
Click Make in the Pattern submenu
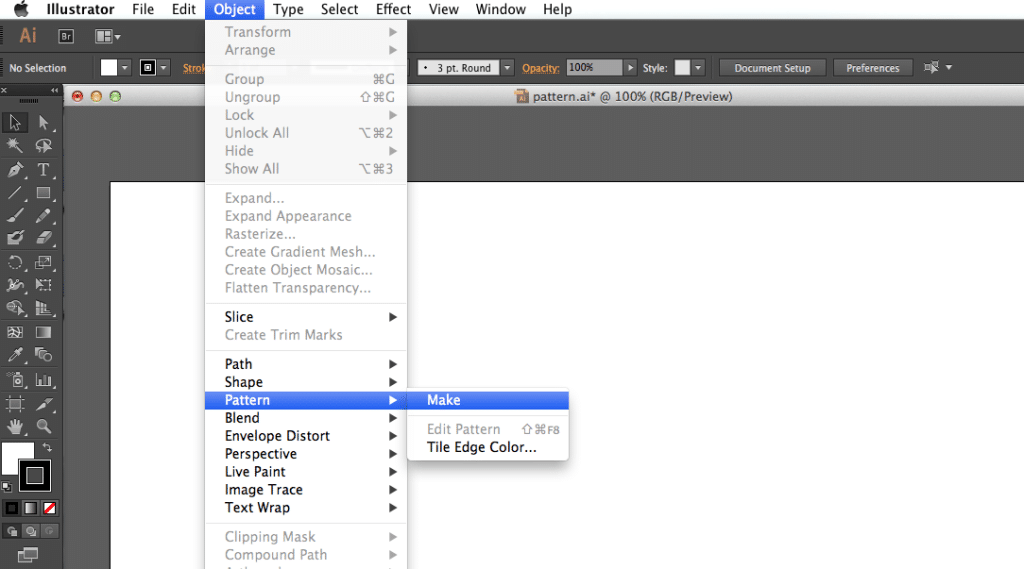(443, 400)
